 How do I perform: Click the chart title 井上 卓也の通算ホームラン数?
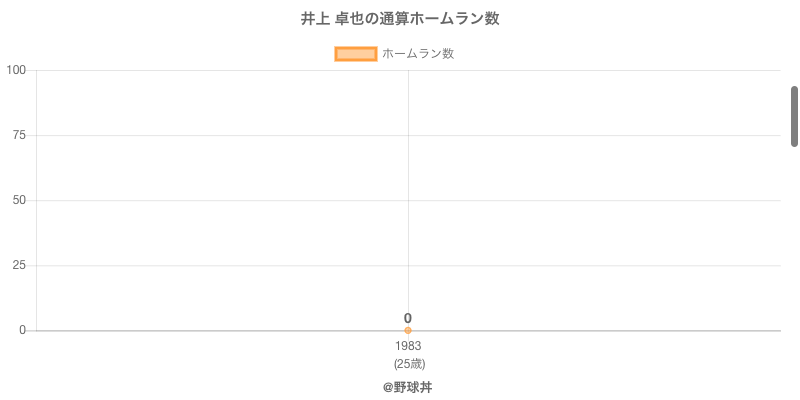click(x=400, y=19)
